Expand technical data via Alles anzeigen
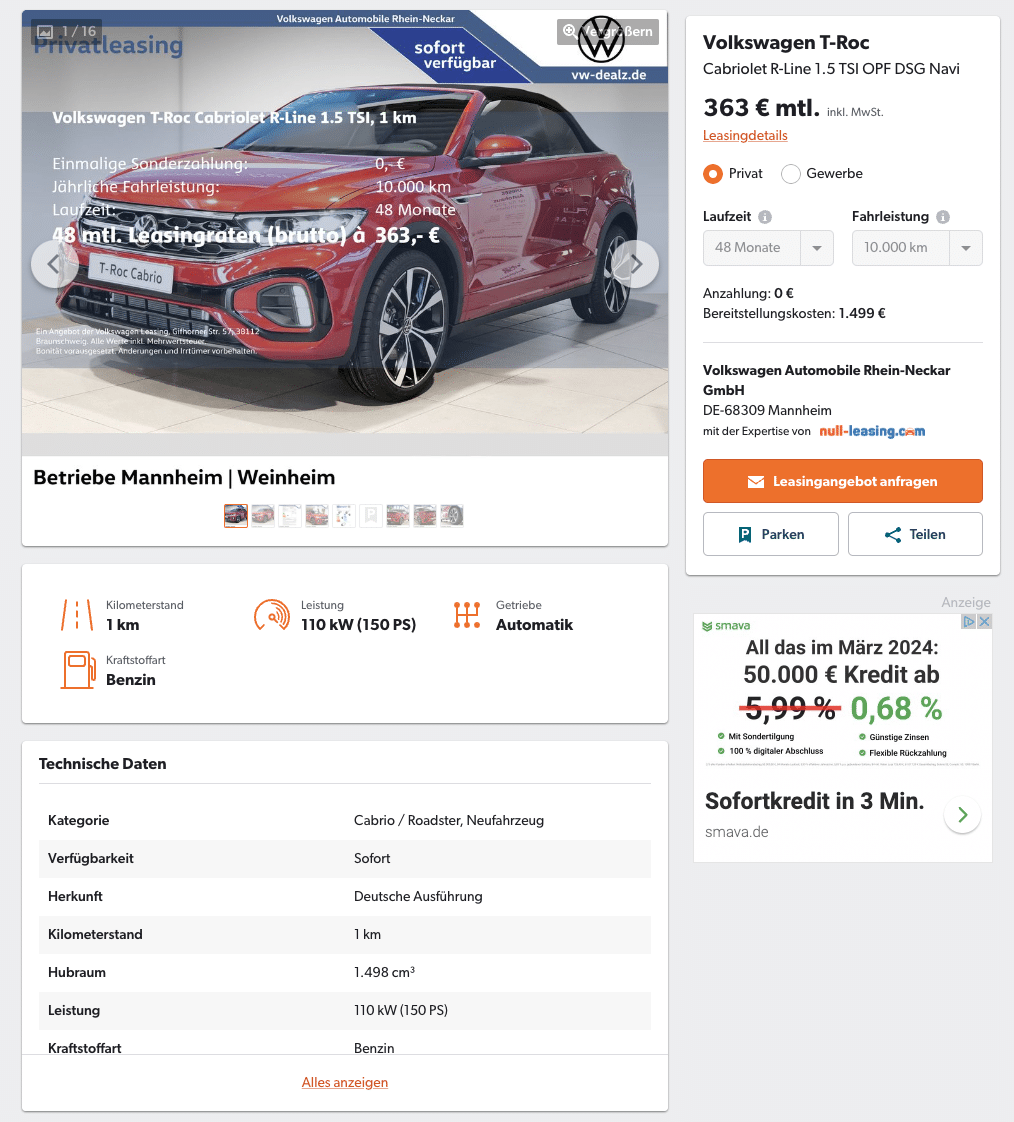Viewport: 1014px width, 1122px height. pyautogui.click(x=345, y=1082)
